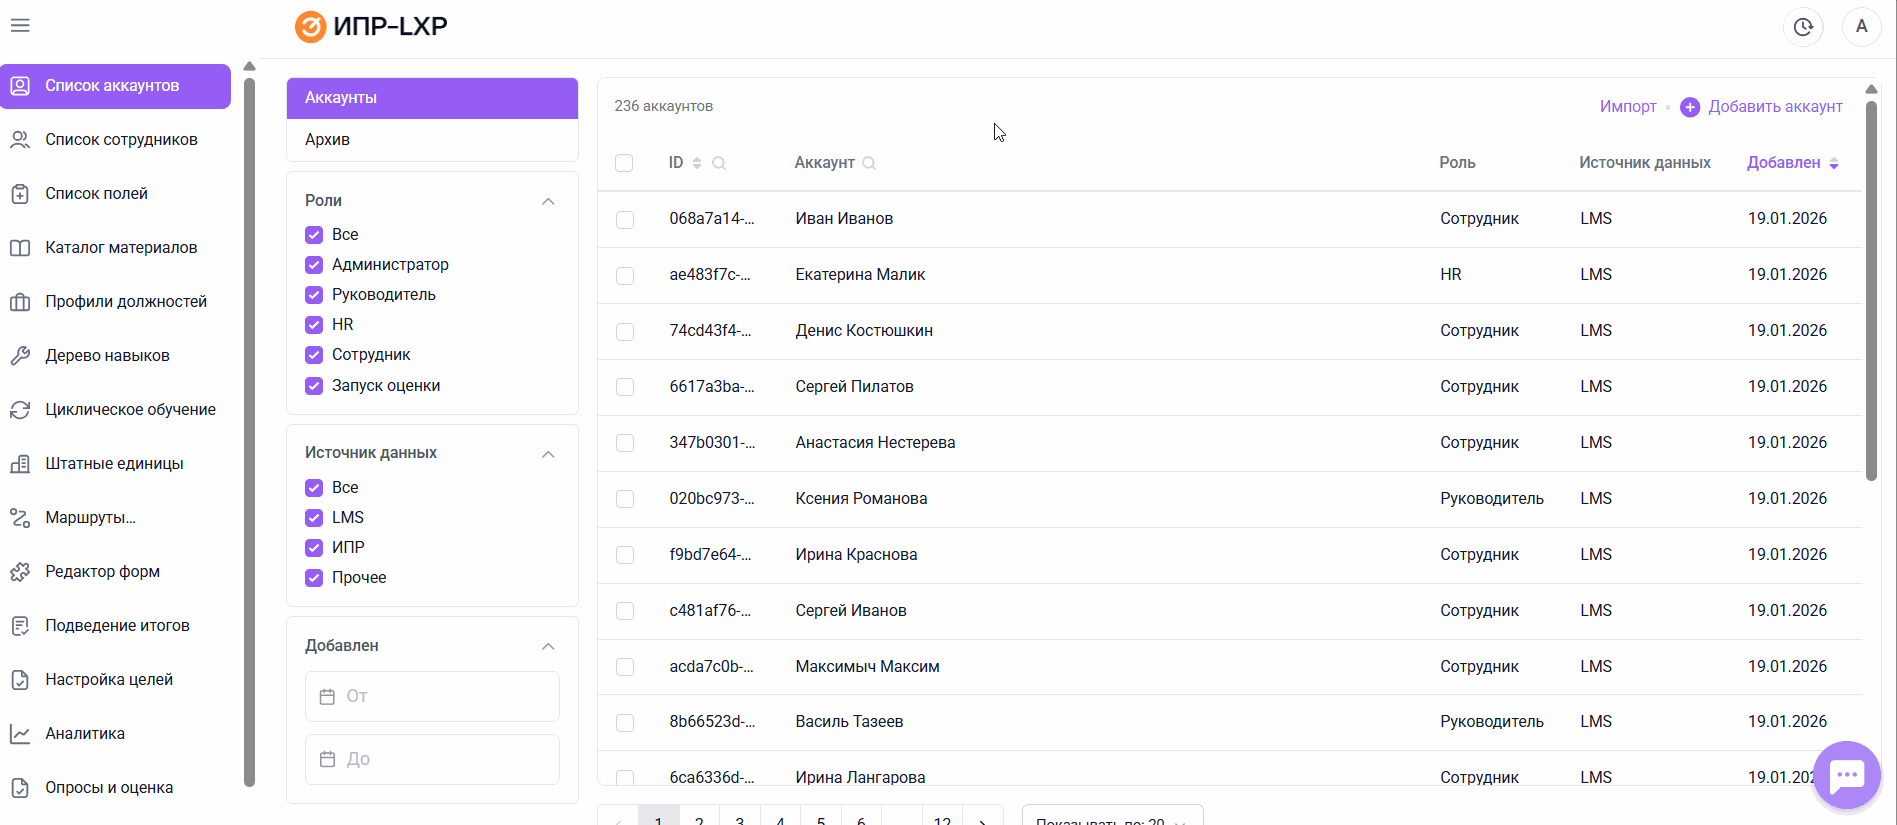
Task: Uncheck the Прочее data source filter
Action: [x=314, y=578]
